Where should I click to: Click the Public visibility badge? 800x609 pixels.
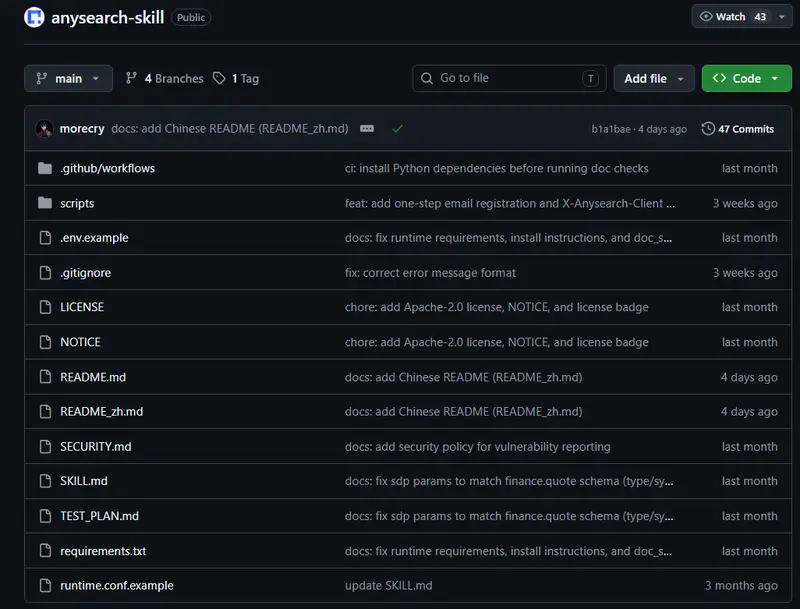[191, 17]
